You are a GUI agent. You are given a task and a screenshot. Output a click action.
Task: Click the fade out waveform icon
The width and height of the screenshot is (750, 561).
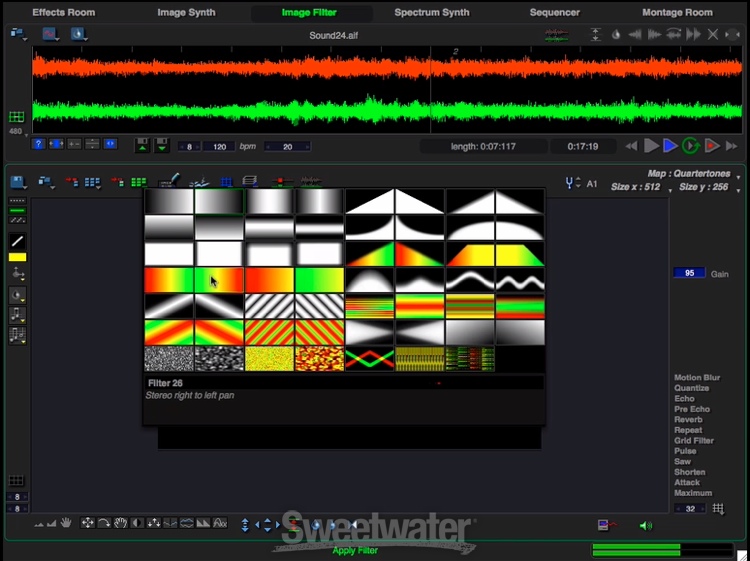654,34
